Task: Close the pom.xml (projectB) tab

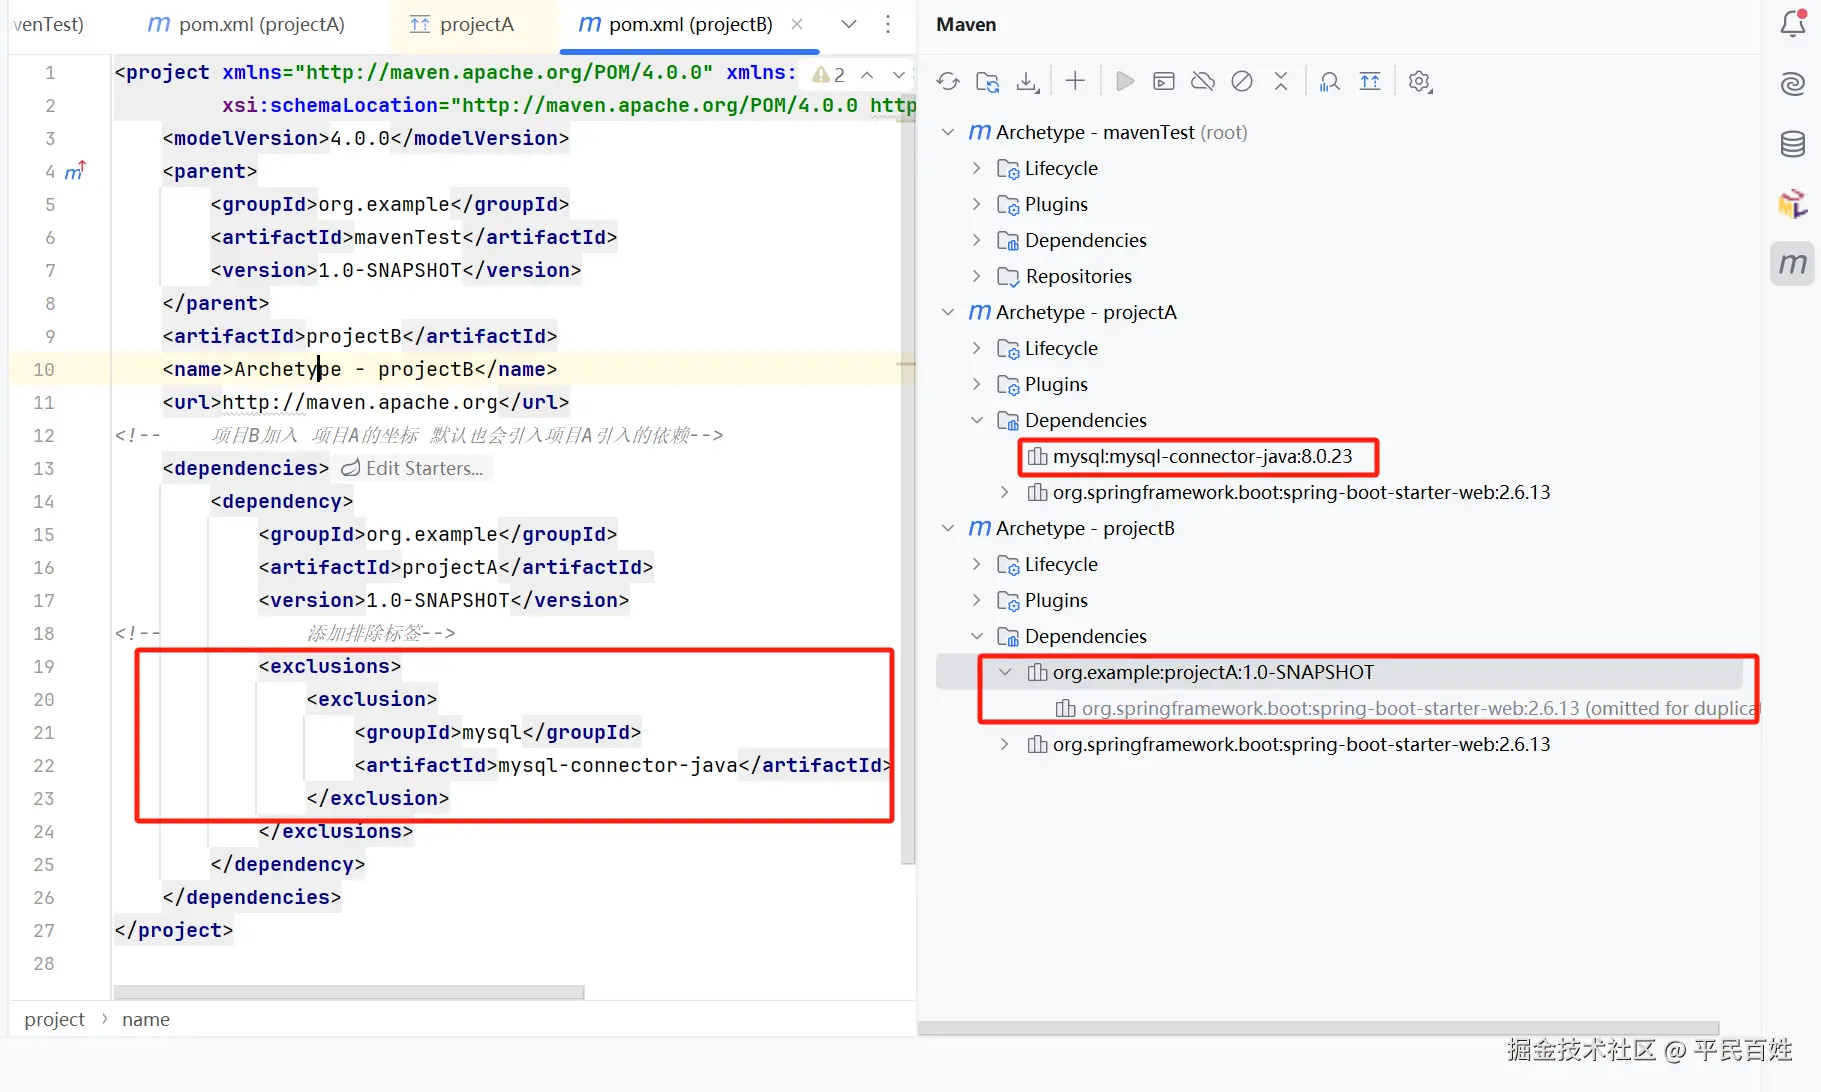Action: click(797, 24)
